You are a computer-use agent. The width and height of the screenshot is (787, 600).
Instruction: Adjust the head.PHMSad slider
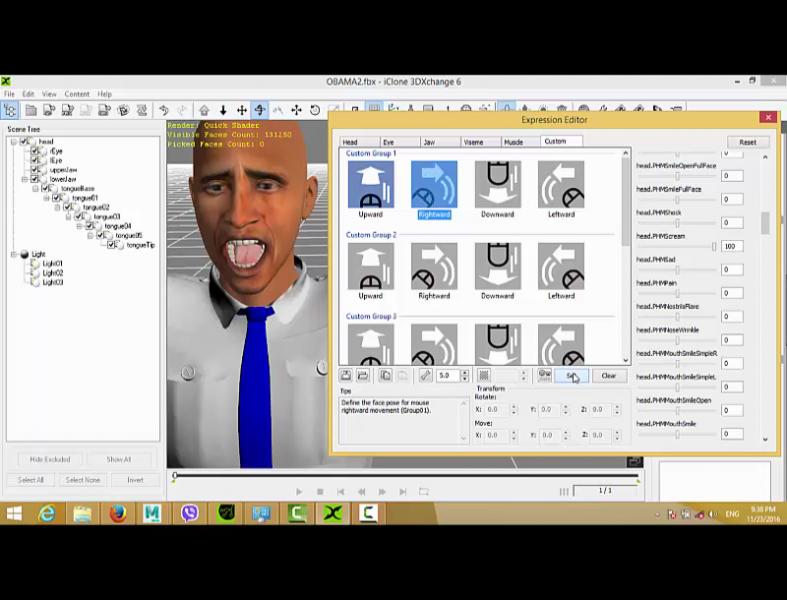677,270
